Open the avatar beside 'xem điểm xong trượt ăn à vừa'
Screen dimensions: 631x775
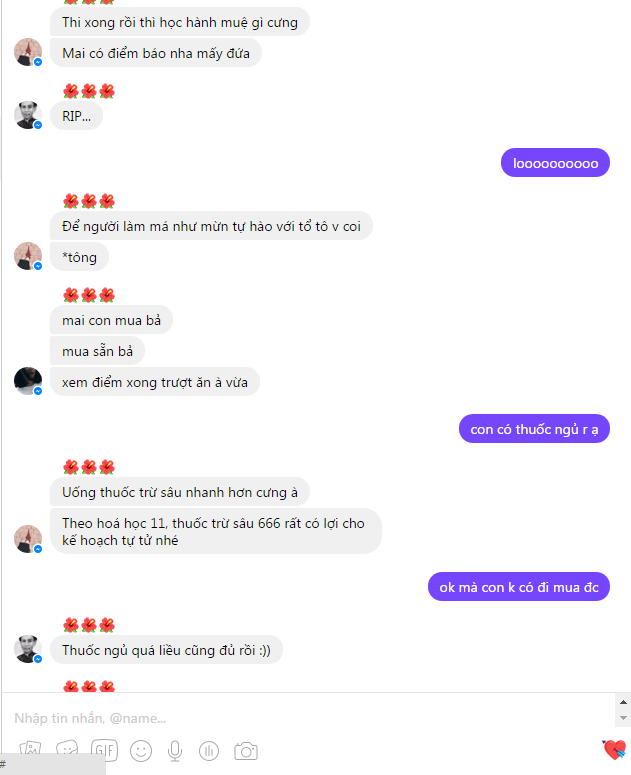click(28, 381)
